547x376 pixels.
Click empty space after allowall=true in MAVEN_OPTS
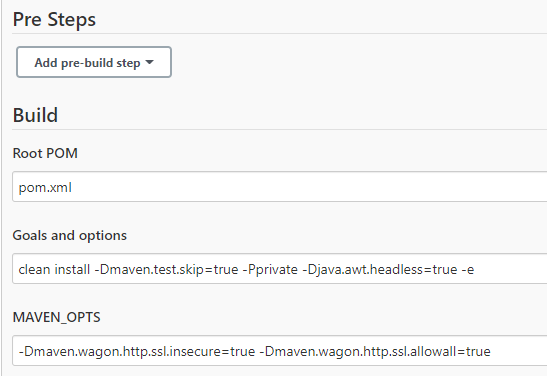[519, 351]
